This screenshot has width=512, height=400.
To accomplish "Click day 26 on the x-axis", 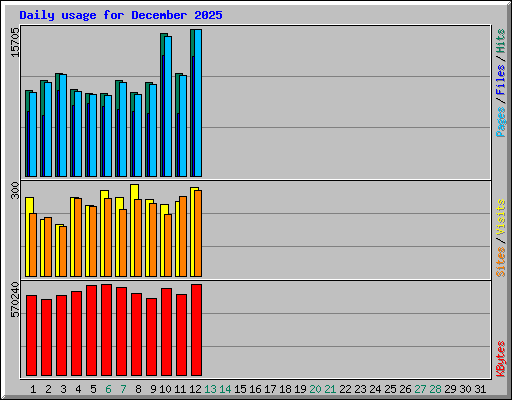I will pyautogui.click(x=405, y=389).
